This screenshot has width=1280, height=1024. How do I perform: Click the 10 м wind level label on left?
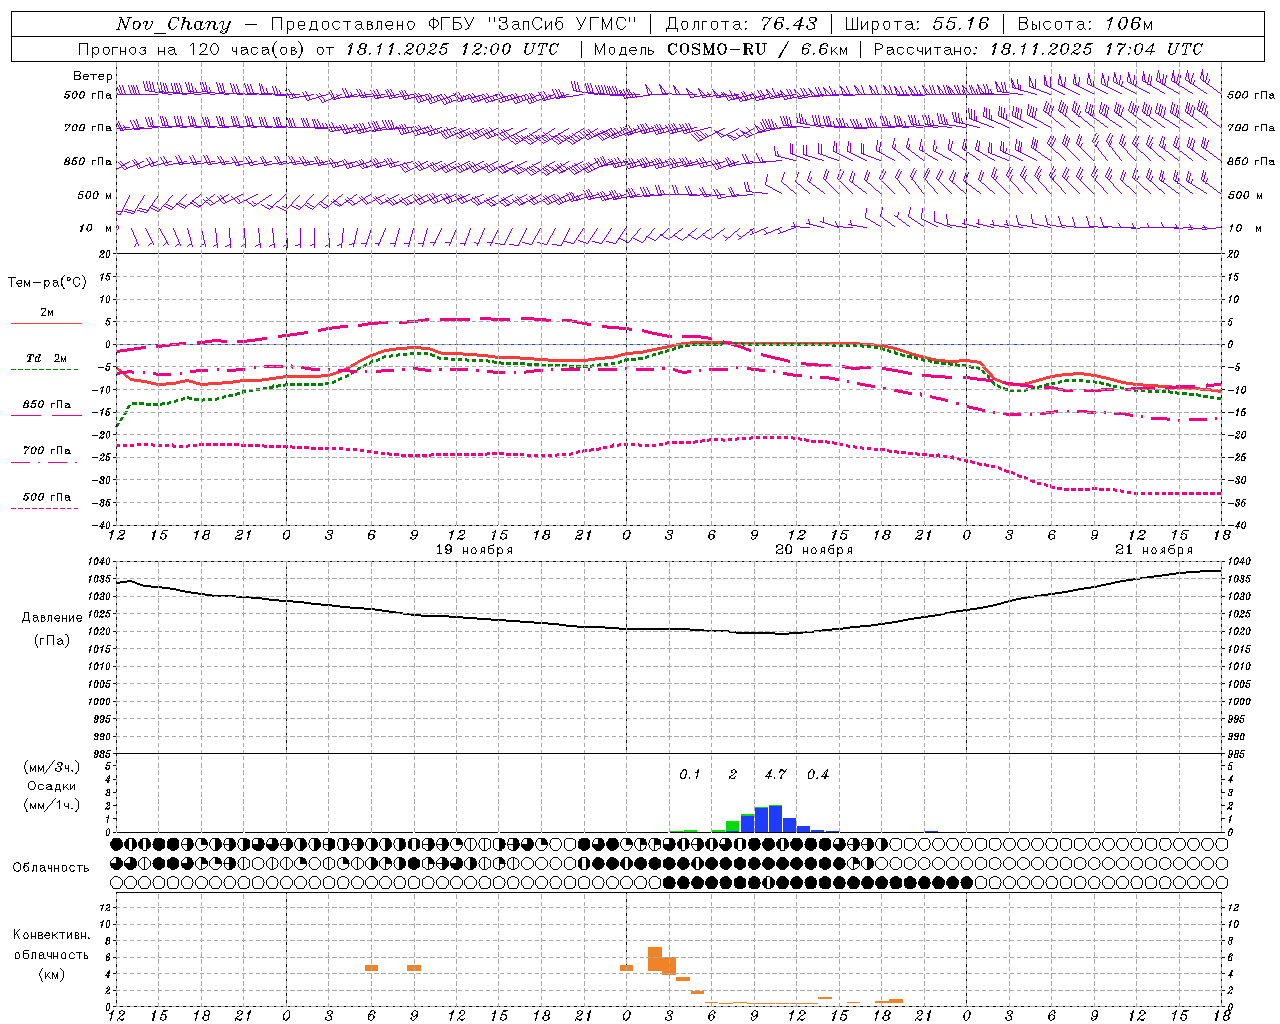(96, 228)
